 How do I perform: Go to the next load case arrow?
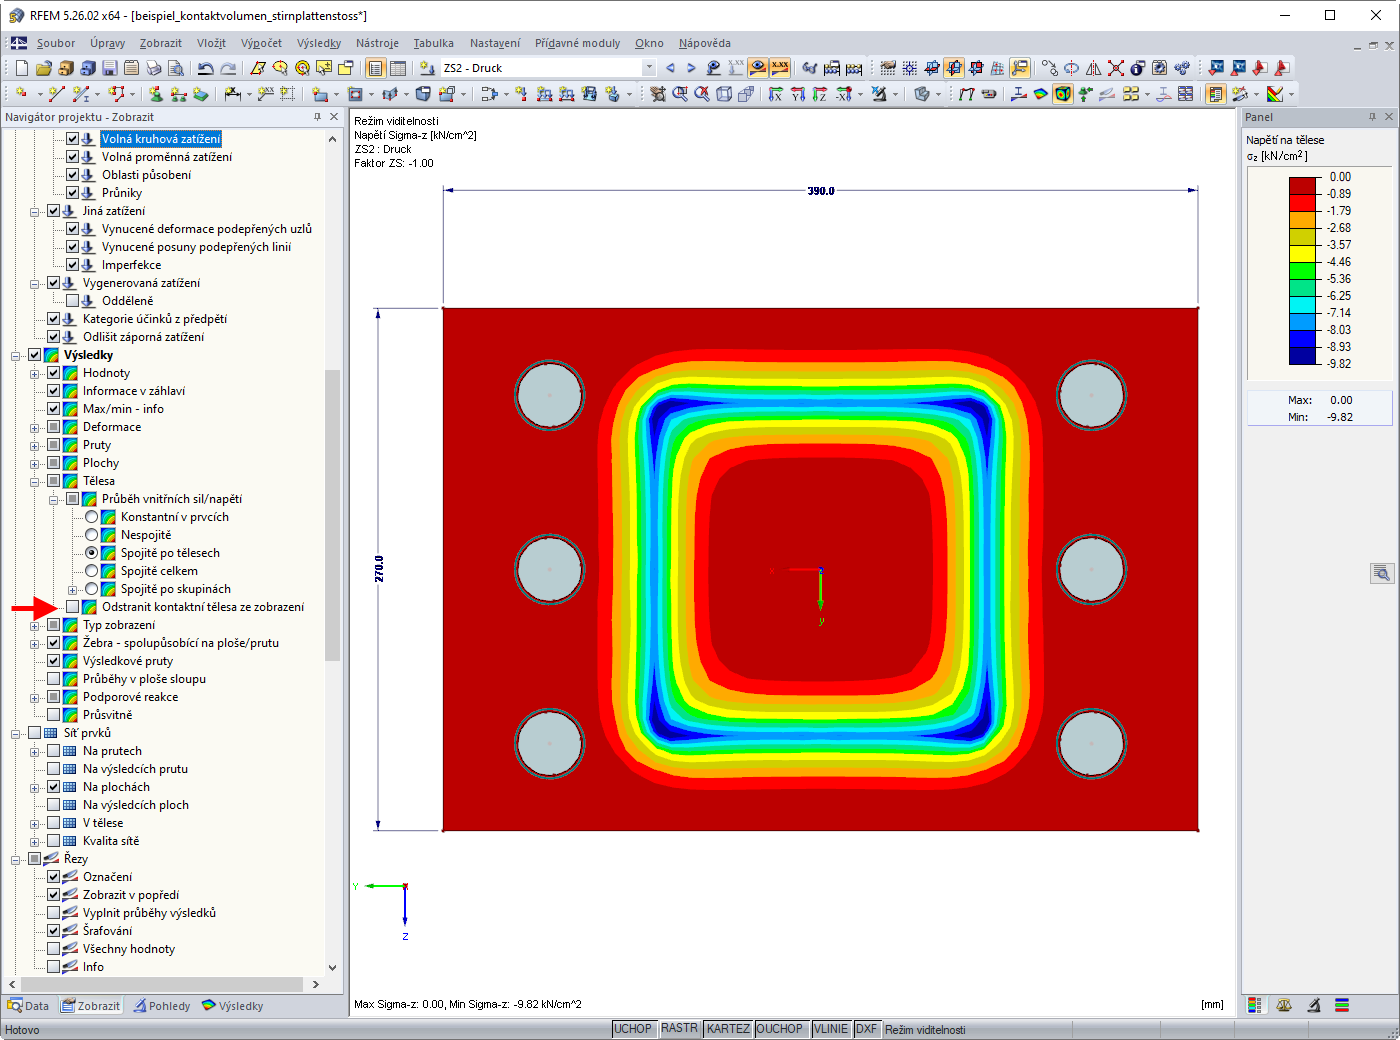click(x=691, y=68)
